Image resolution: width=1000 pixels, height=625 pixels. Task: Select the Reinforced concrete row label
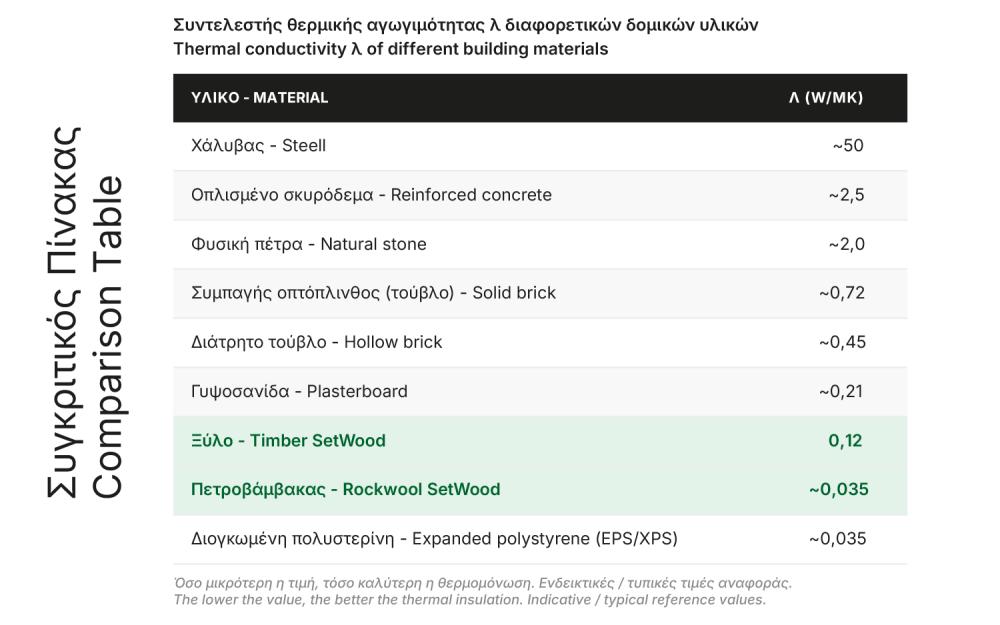371,195
